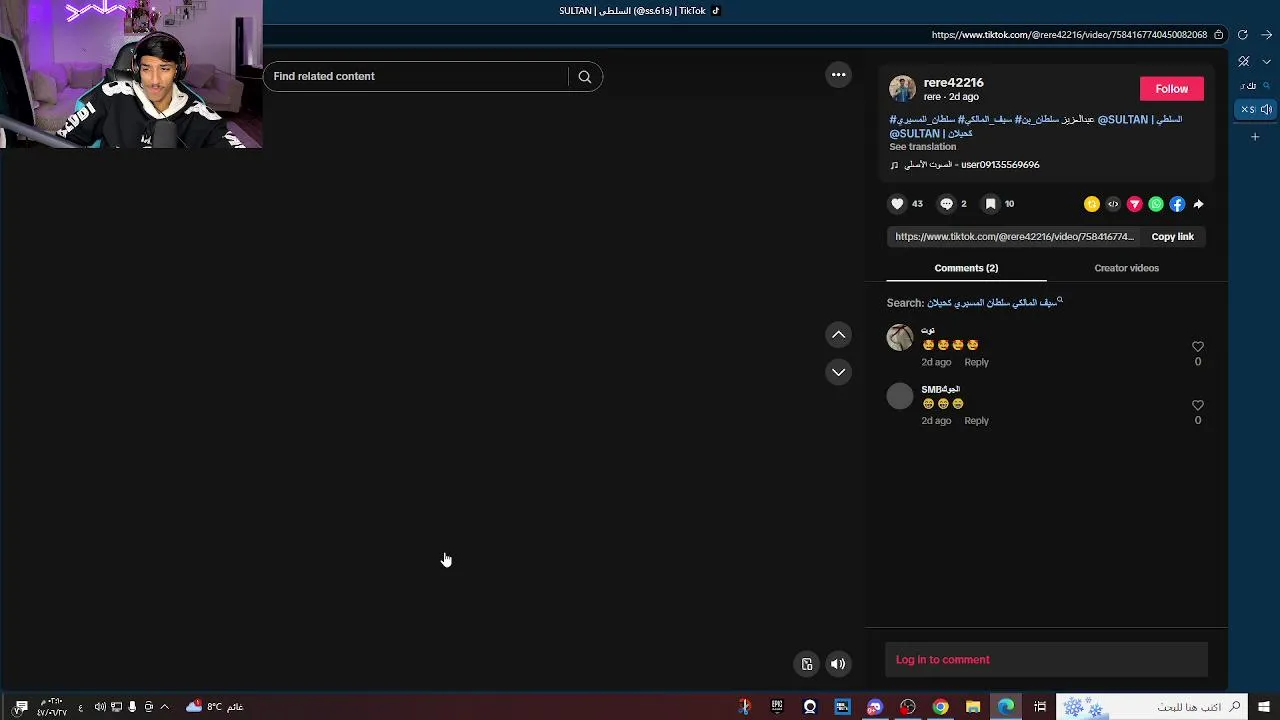Click the Copy link button
1280x720 pixels.
tap(1172, 237)
